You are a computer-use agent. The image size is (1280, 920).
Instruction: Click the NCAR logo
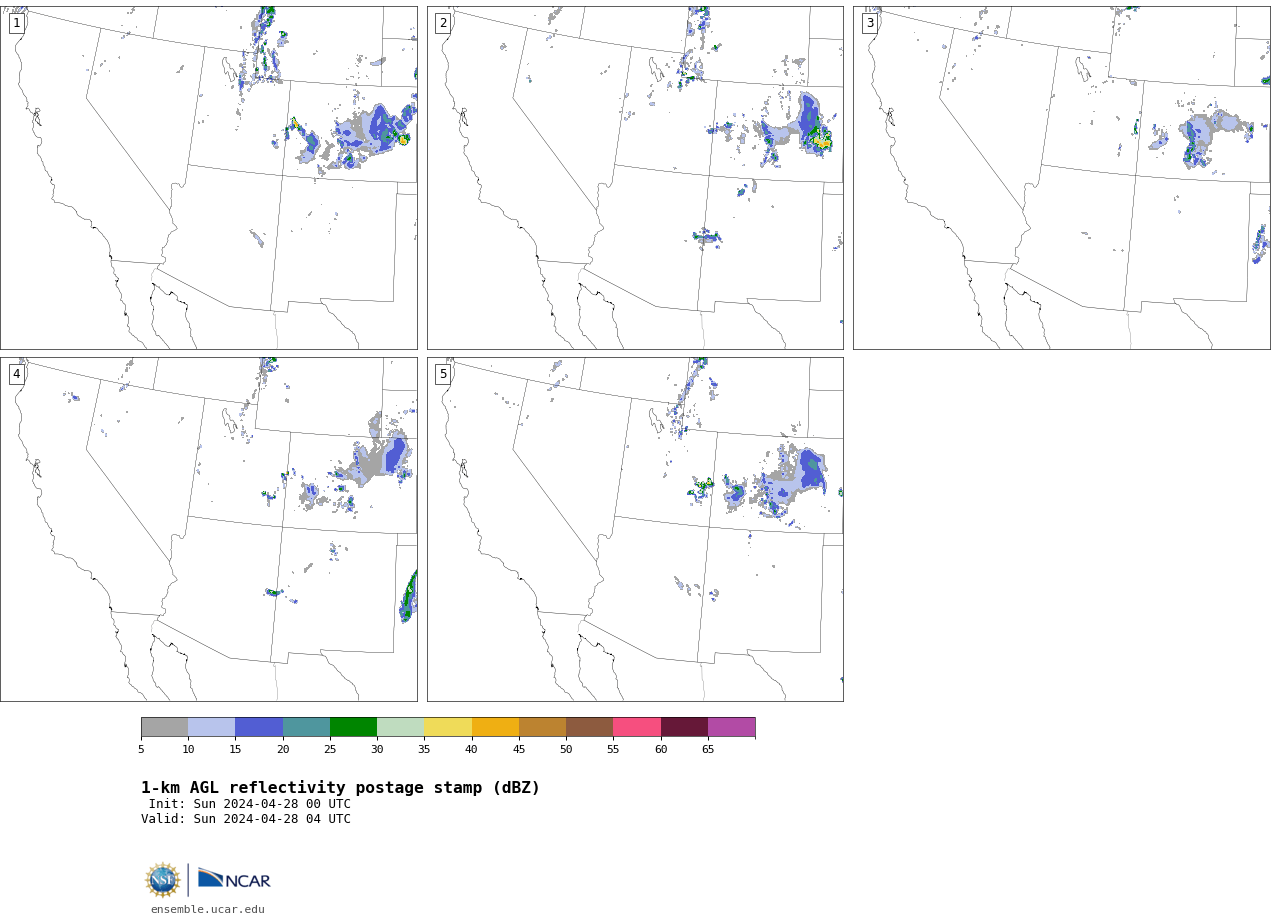pos(234,879)
